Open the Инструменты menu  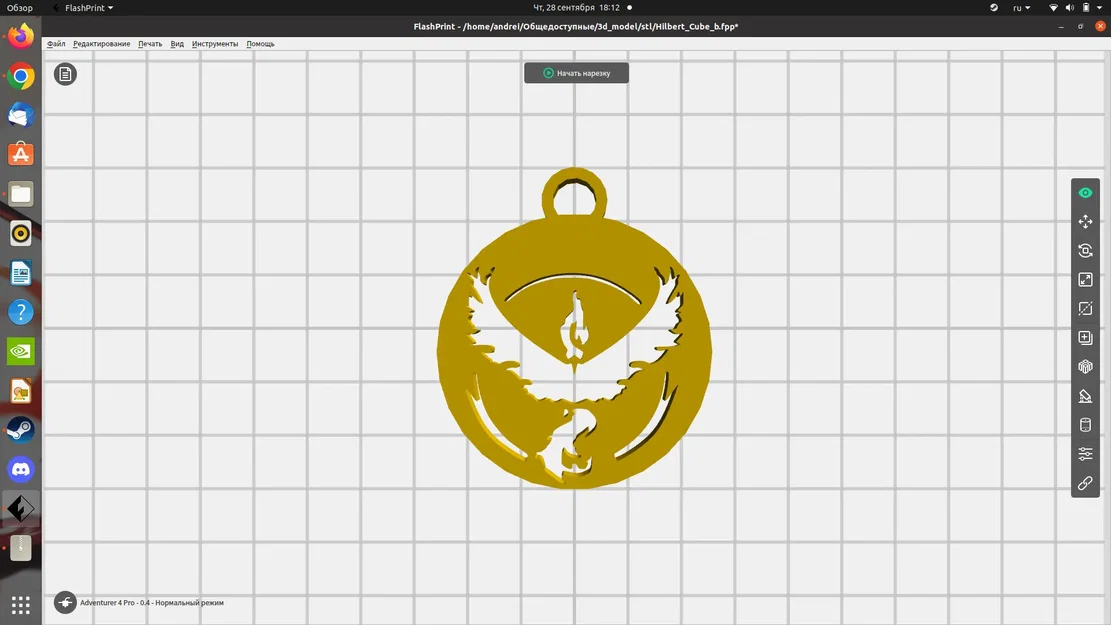[x=215, y=44]
